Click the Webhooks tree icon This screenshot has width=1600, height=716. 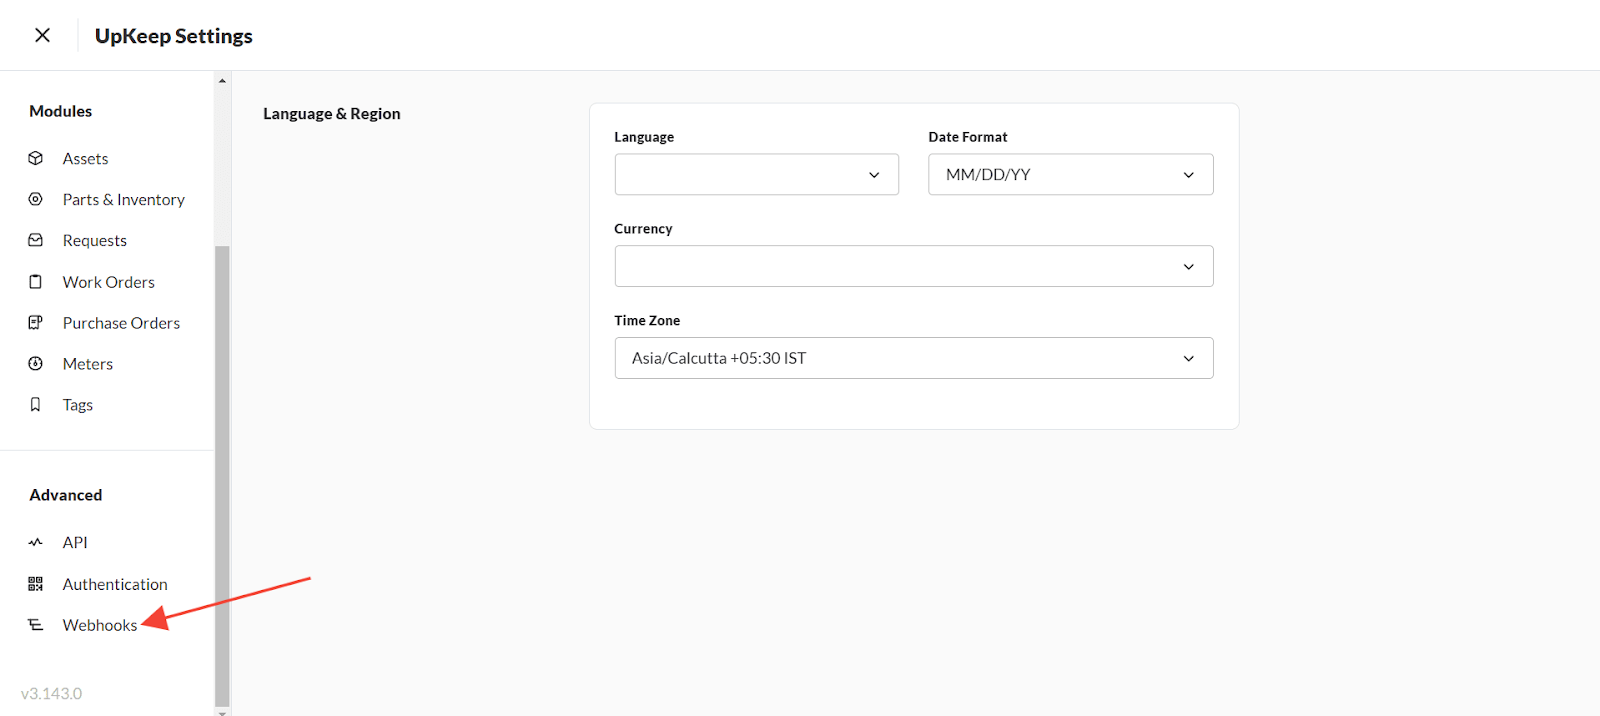36,625
